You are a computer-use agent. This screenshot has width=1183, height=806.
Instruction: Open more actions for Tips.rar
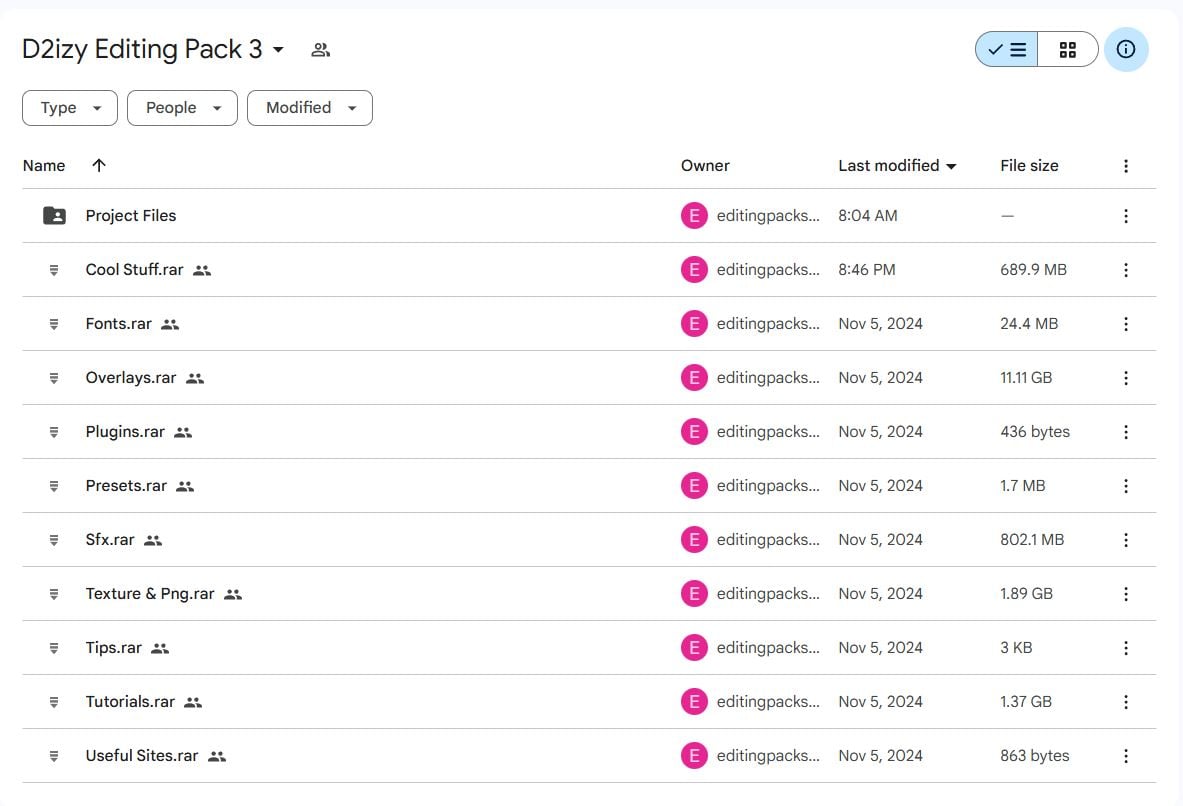[1126, 648]
